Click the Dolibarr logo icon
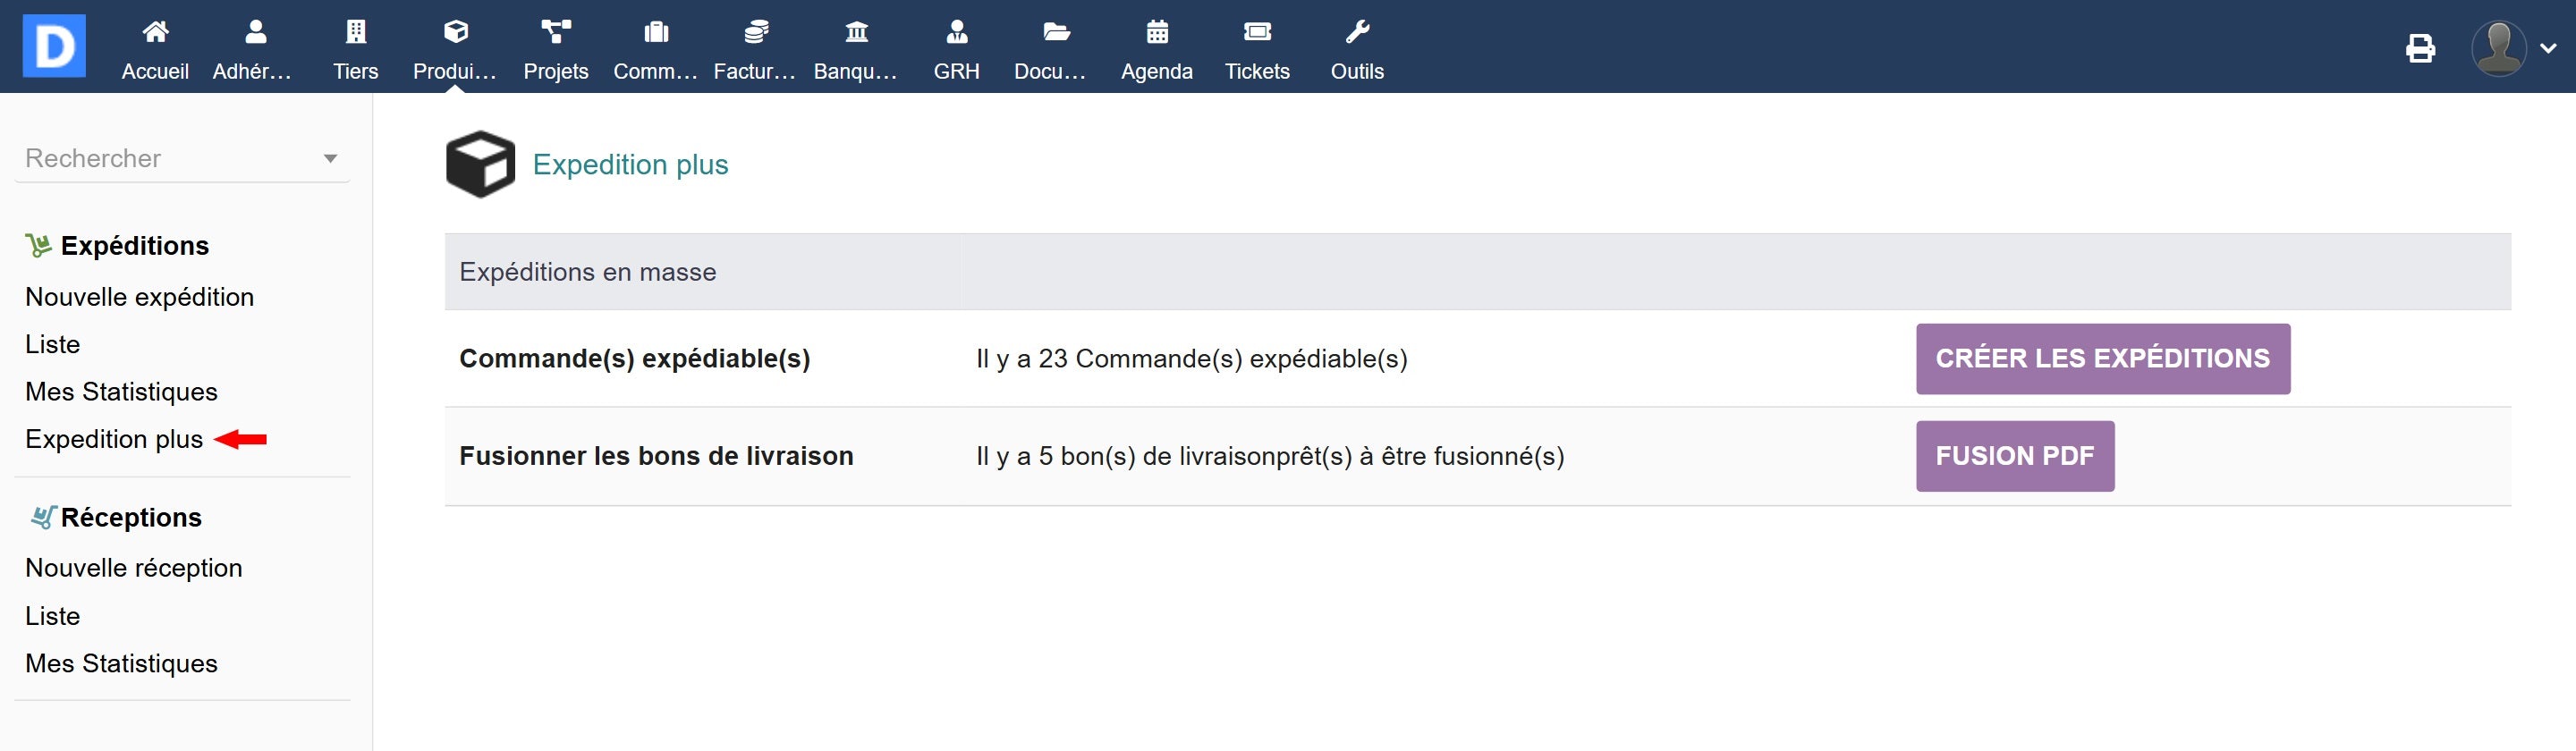 tap(54, 46)
